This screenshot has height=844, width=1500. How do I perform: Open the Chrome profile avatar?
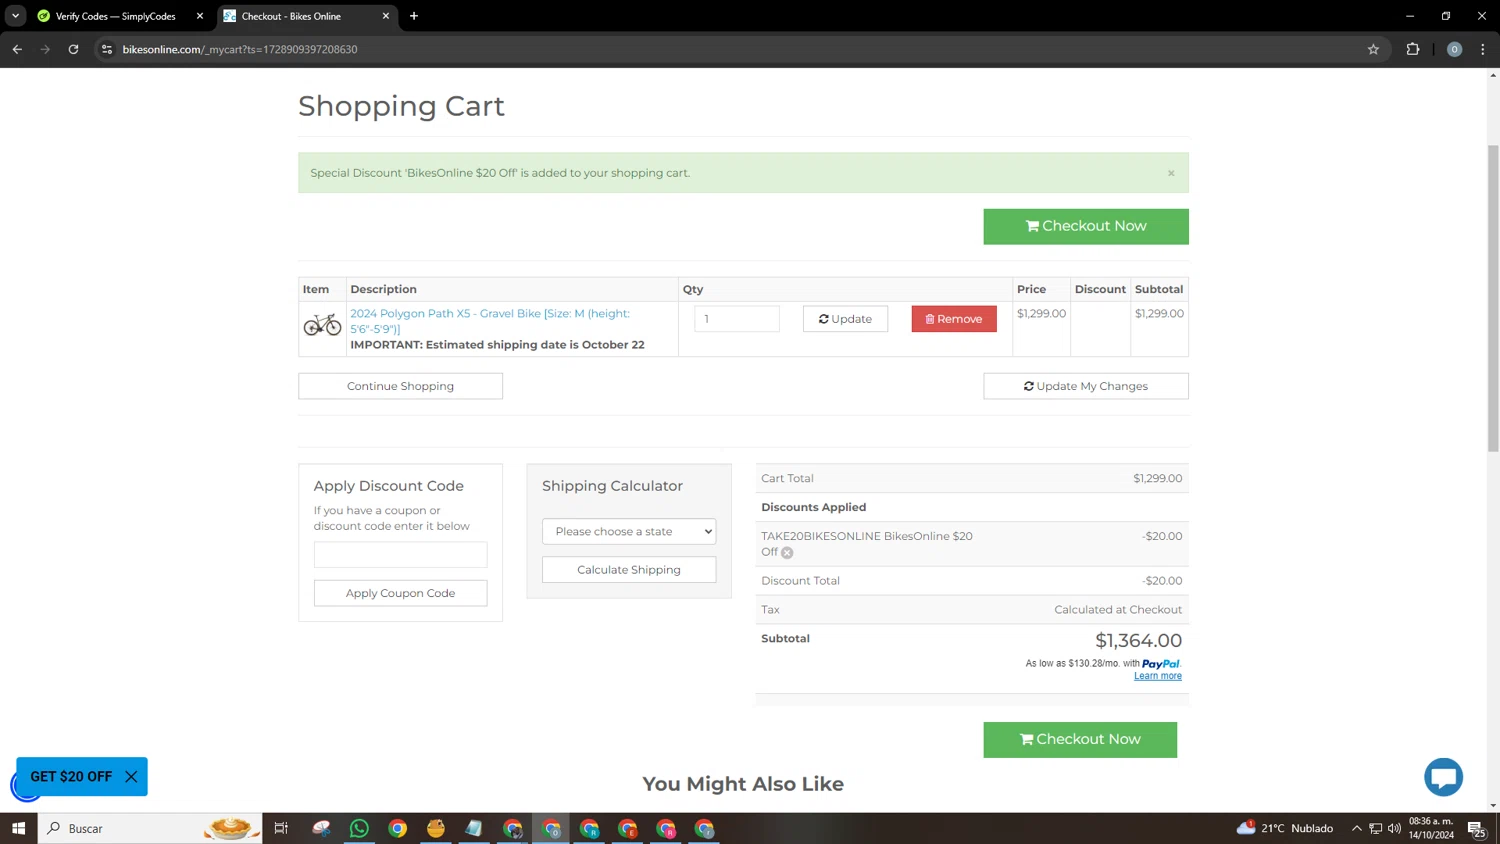pos(1454,49)
